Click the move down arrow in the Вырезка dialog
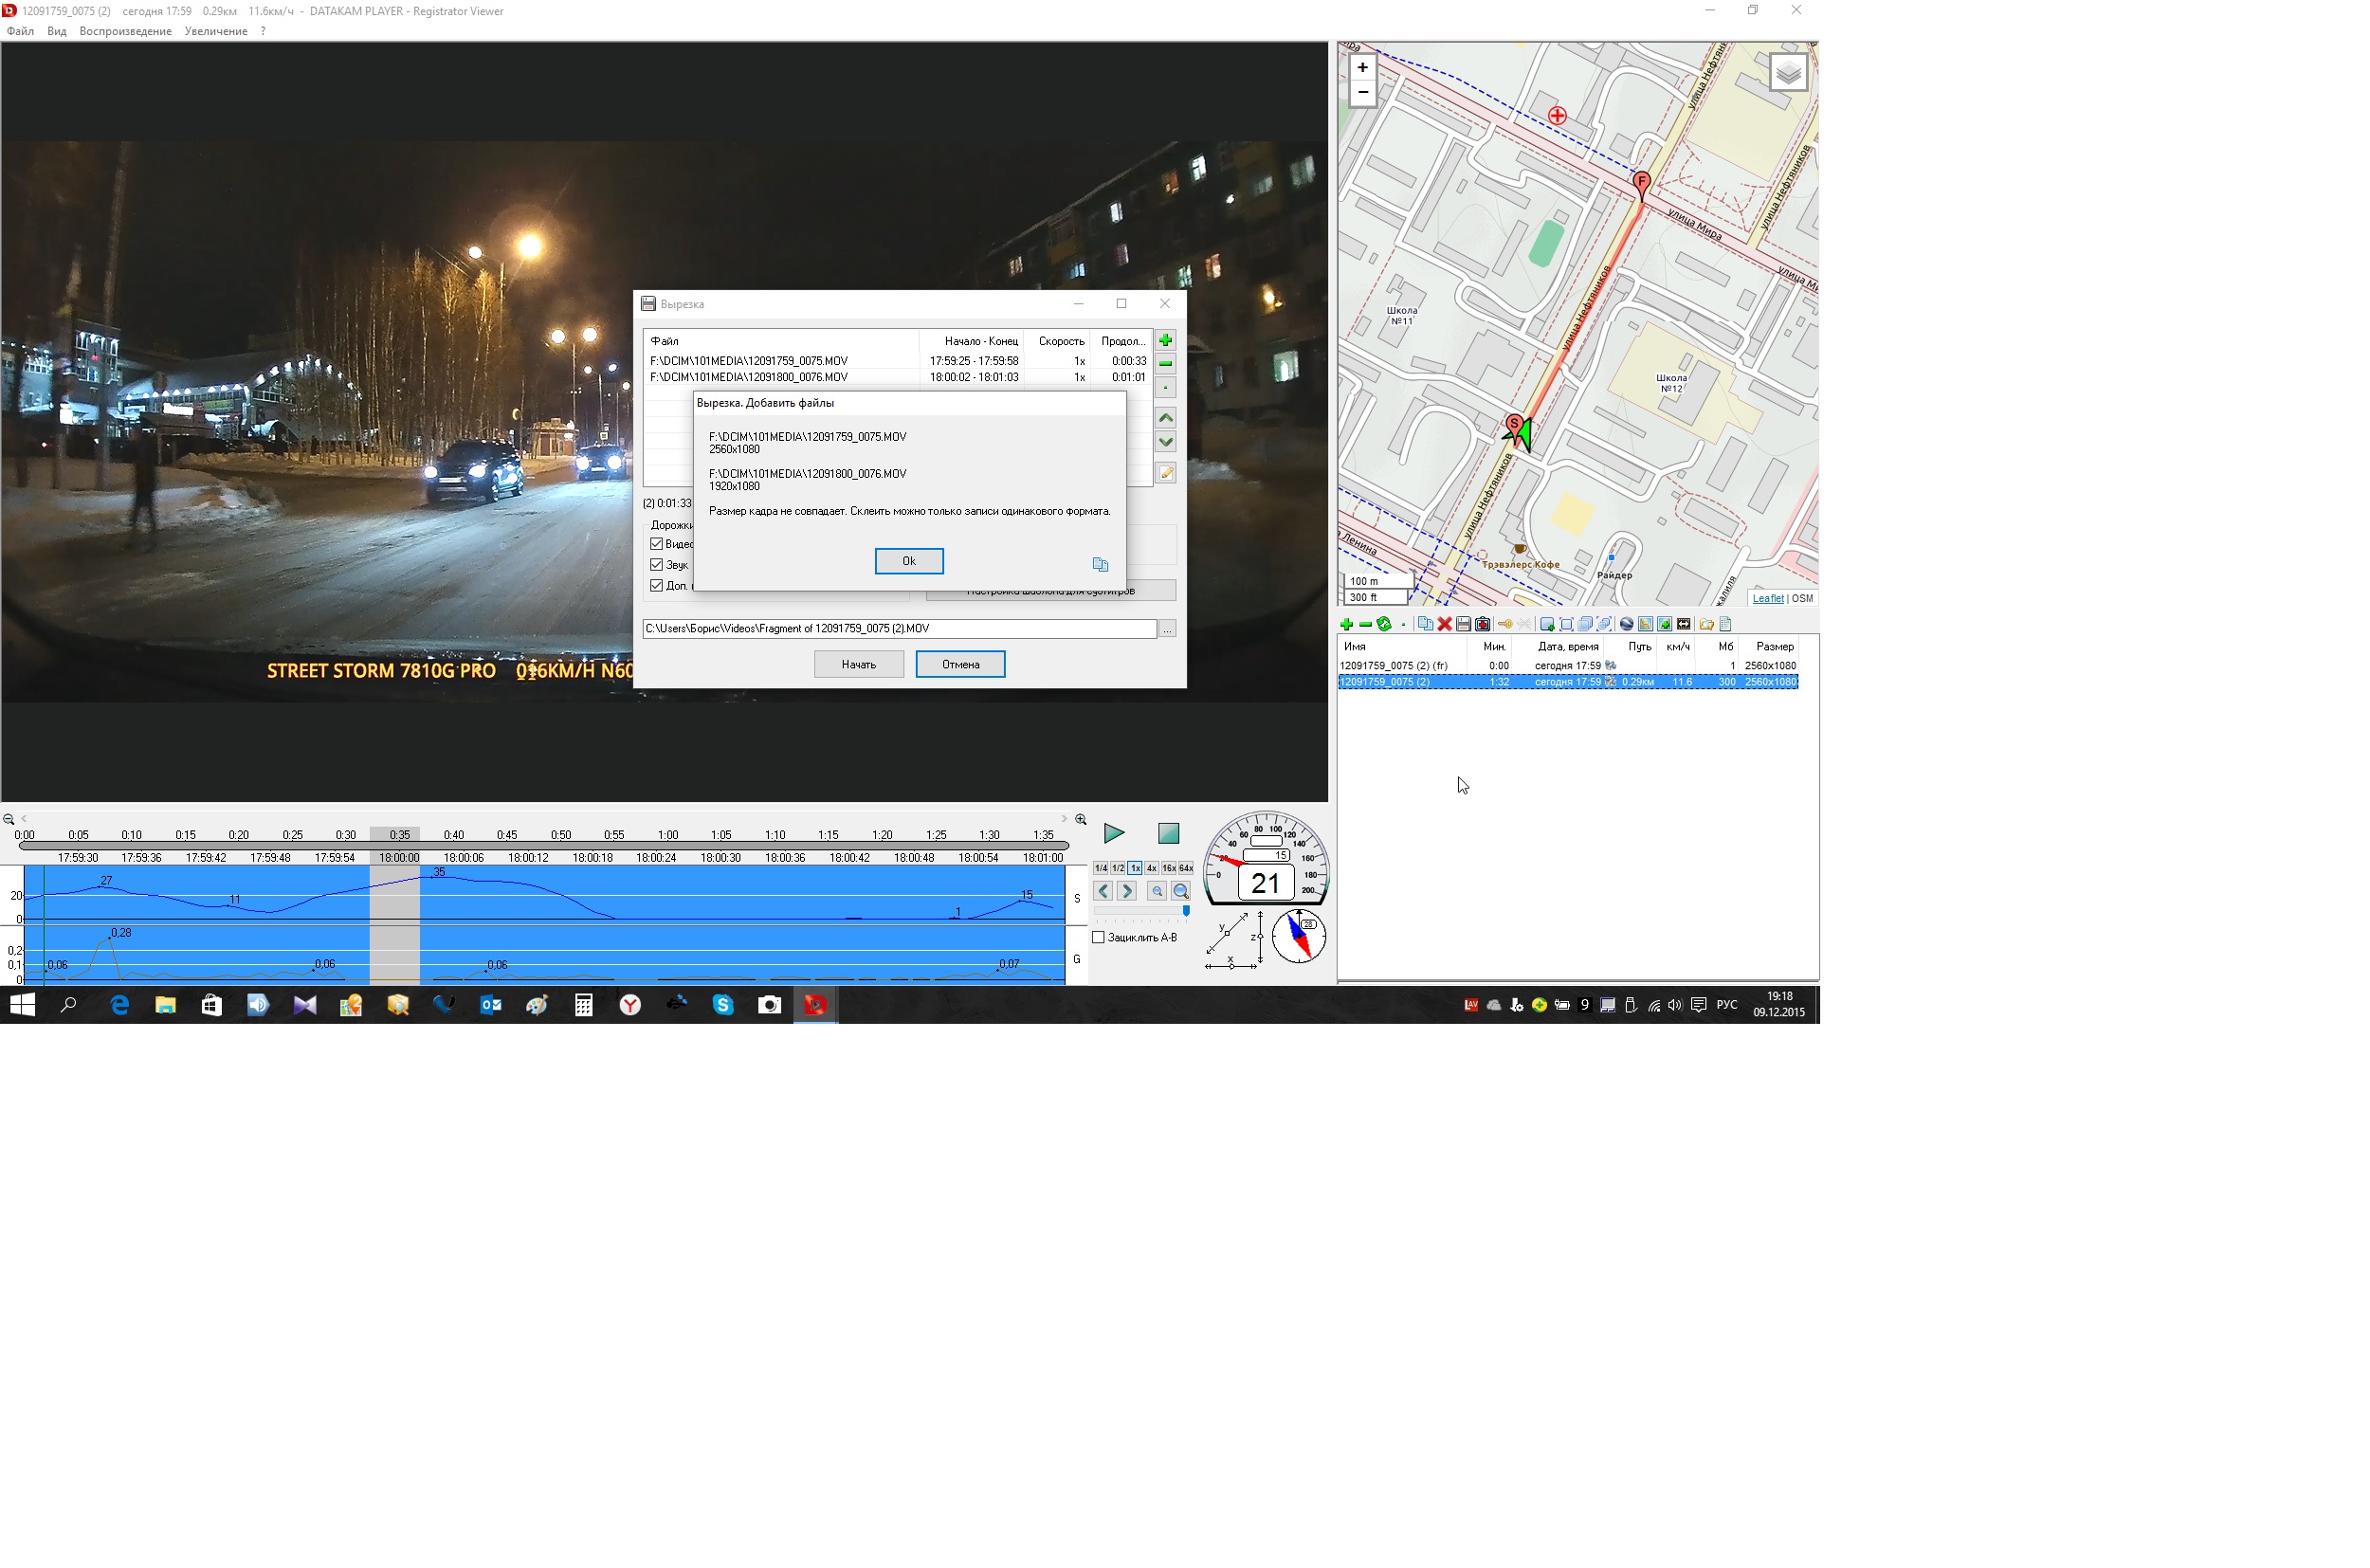This screenshot has height=1568, width=2370. click(1165, 442)
